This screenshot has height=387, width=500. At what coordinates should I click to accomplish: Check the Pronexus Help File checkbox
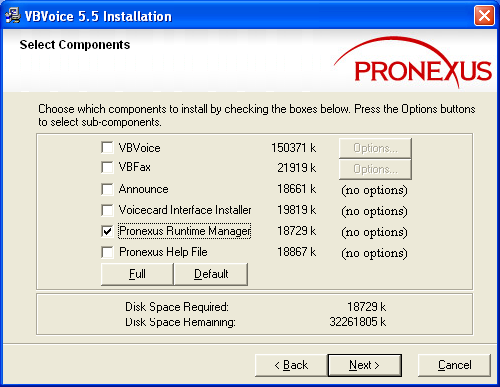107,252
